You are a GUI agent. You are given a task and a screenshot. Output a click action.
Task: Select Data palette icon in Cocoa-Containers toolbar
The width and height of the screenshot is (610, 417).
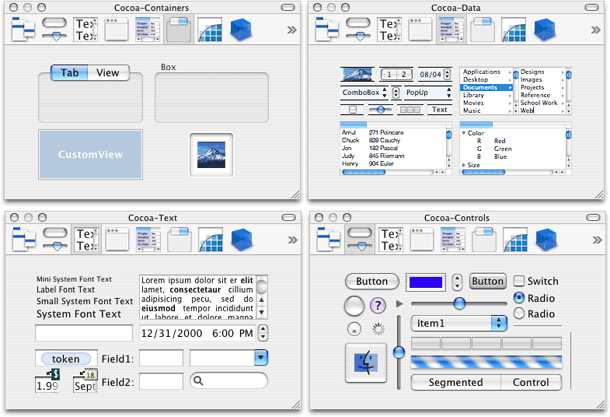coord(147,29)
